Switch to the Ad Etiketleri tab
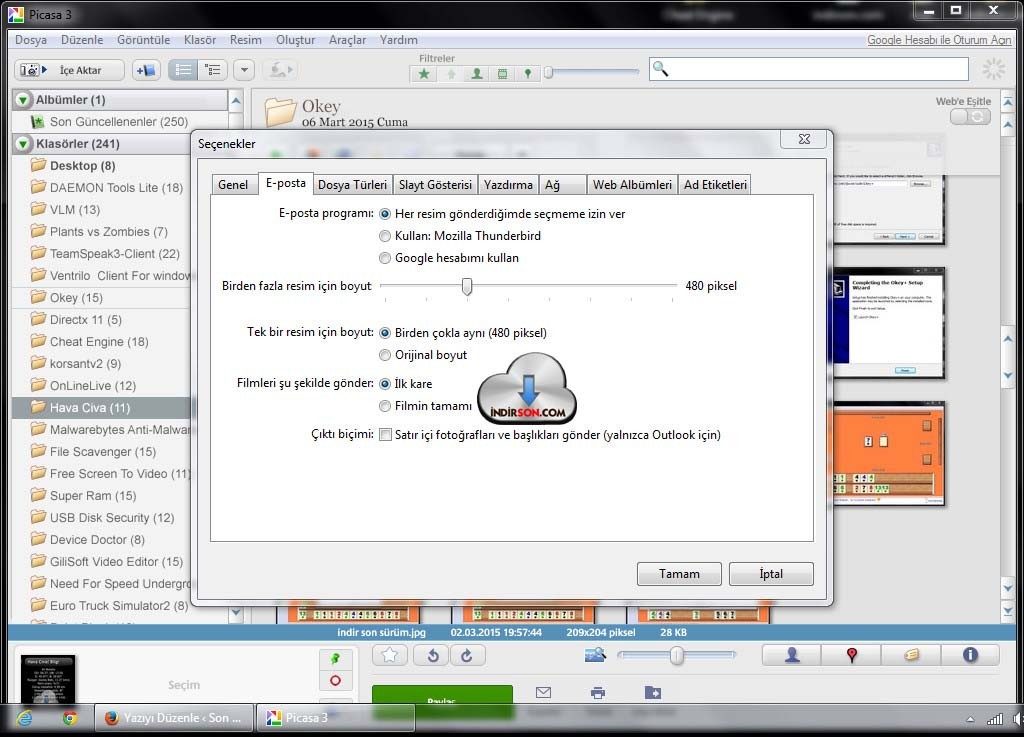 [x=714, y=185]
